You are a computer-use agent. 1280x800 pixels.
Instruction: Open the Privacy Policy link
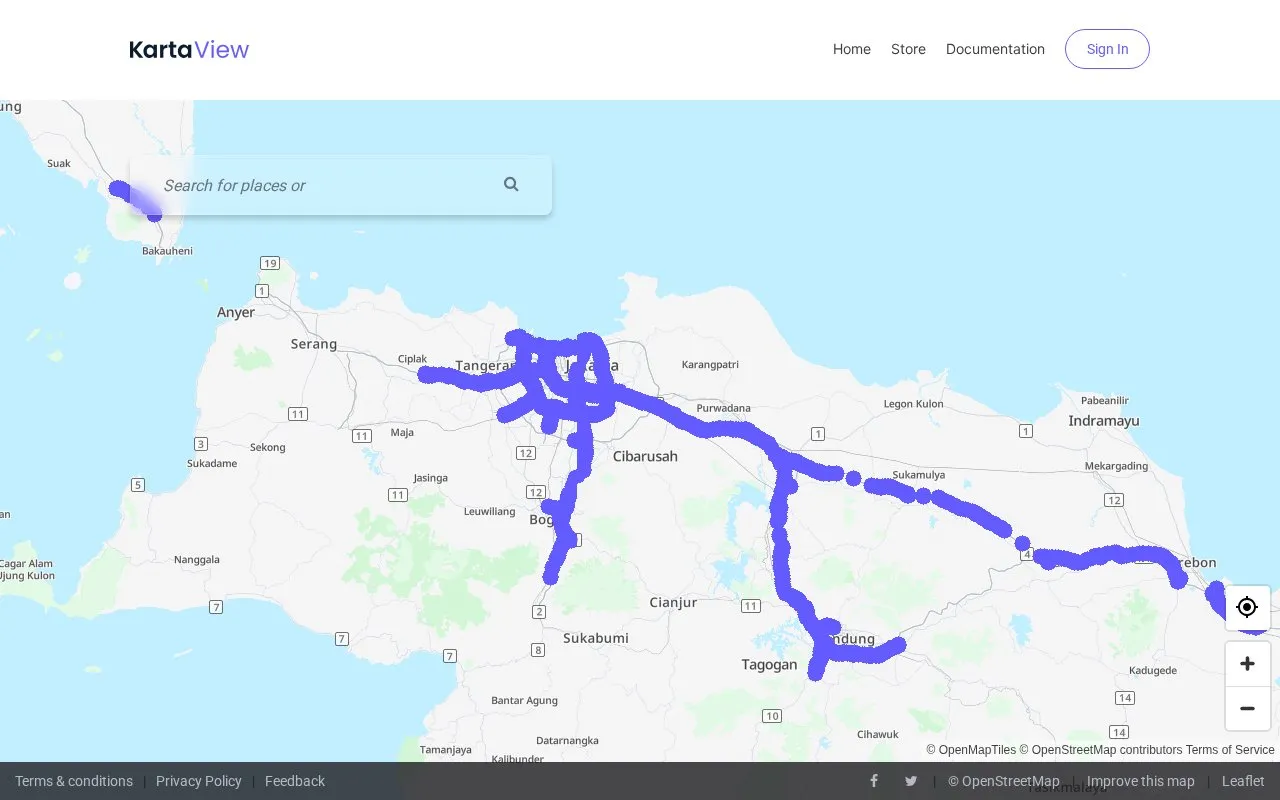click(x=199, y=781)
